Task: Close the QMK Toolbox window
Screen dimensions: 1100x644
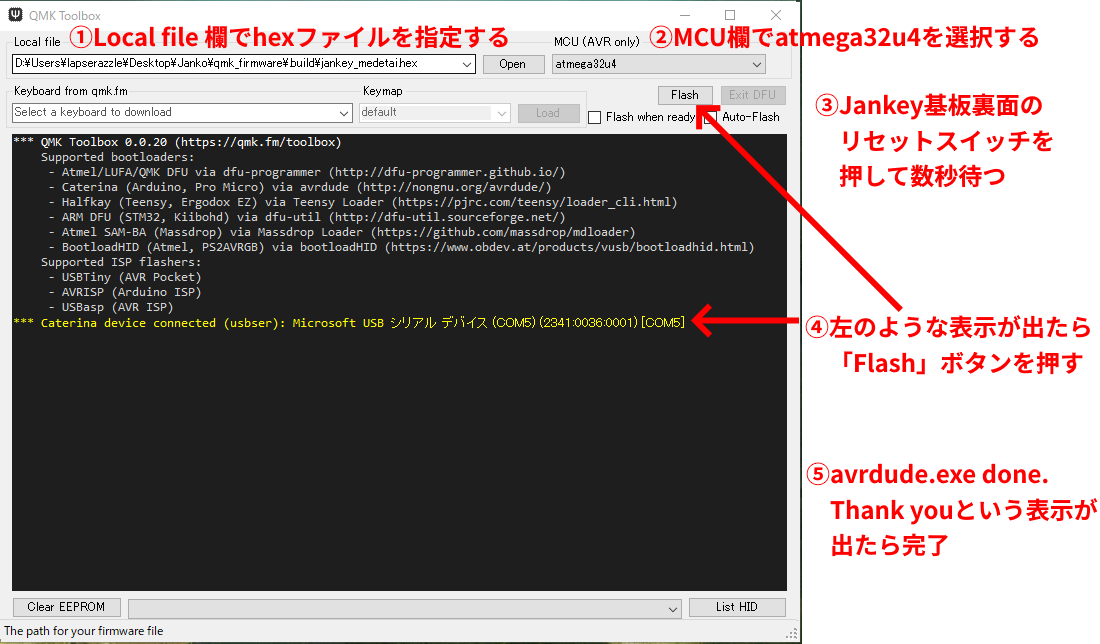Action: coord(776,16)
